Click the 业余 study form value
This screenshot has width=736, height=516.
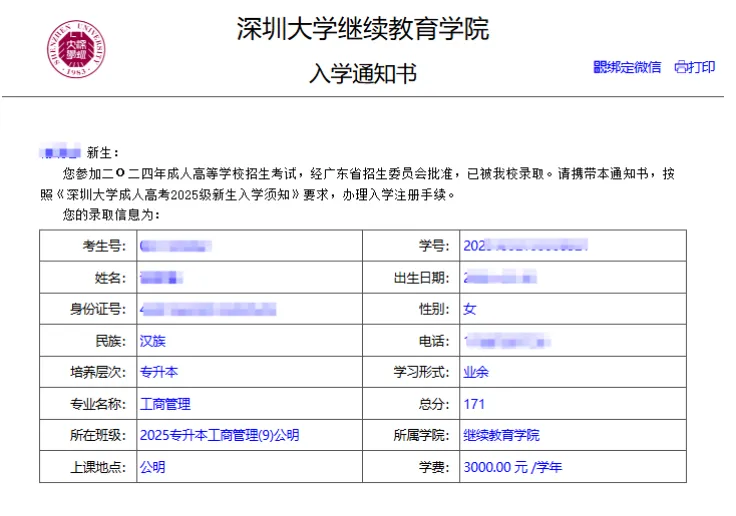(476, 372)
